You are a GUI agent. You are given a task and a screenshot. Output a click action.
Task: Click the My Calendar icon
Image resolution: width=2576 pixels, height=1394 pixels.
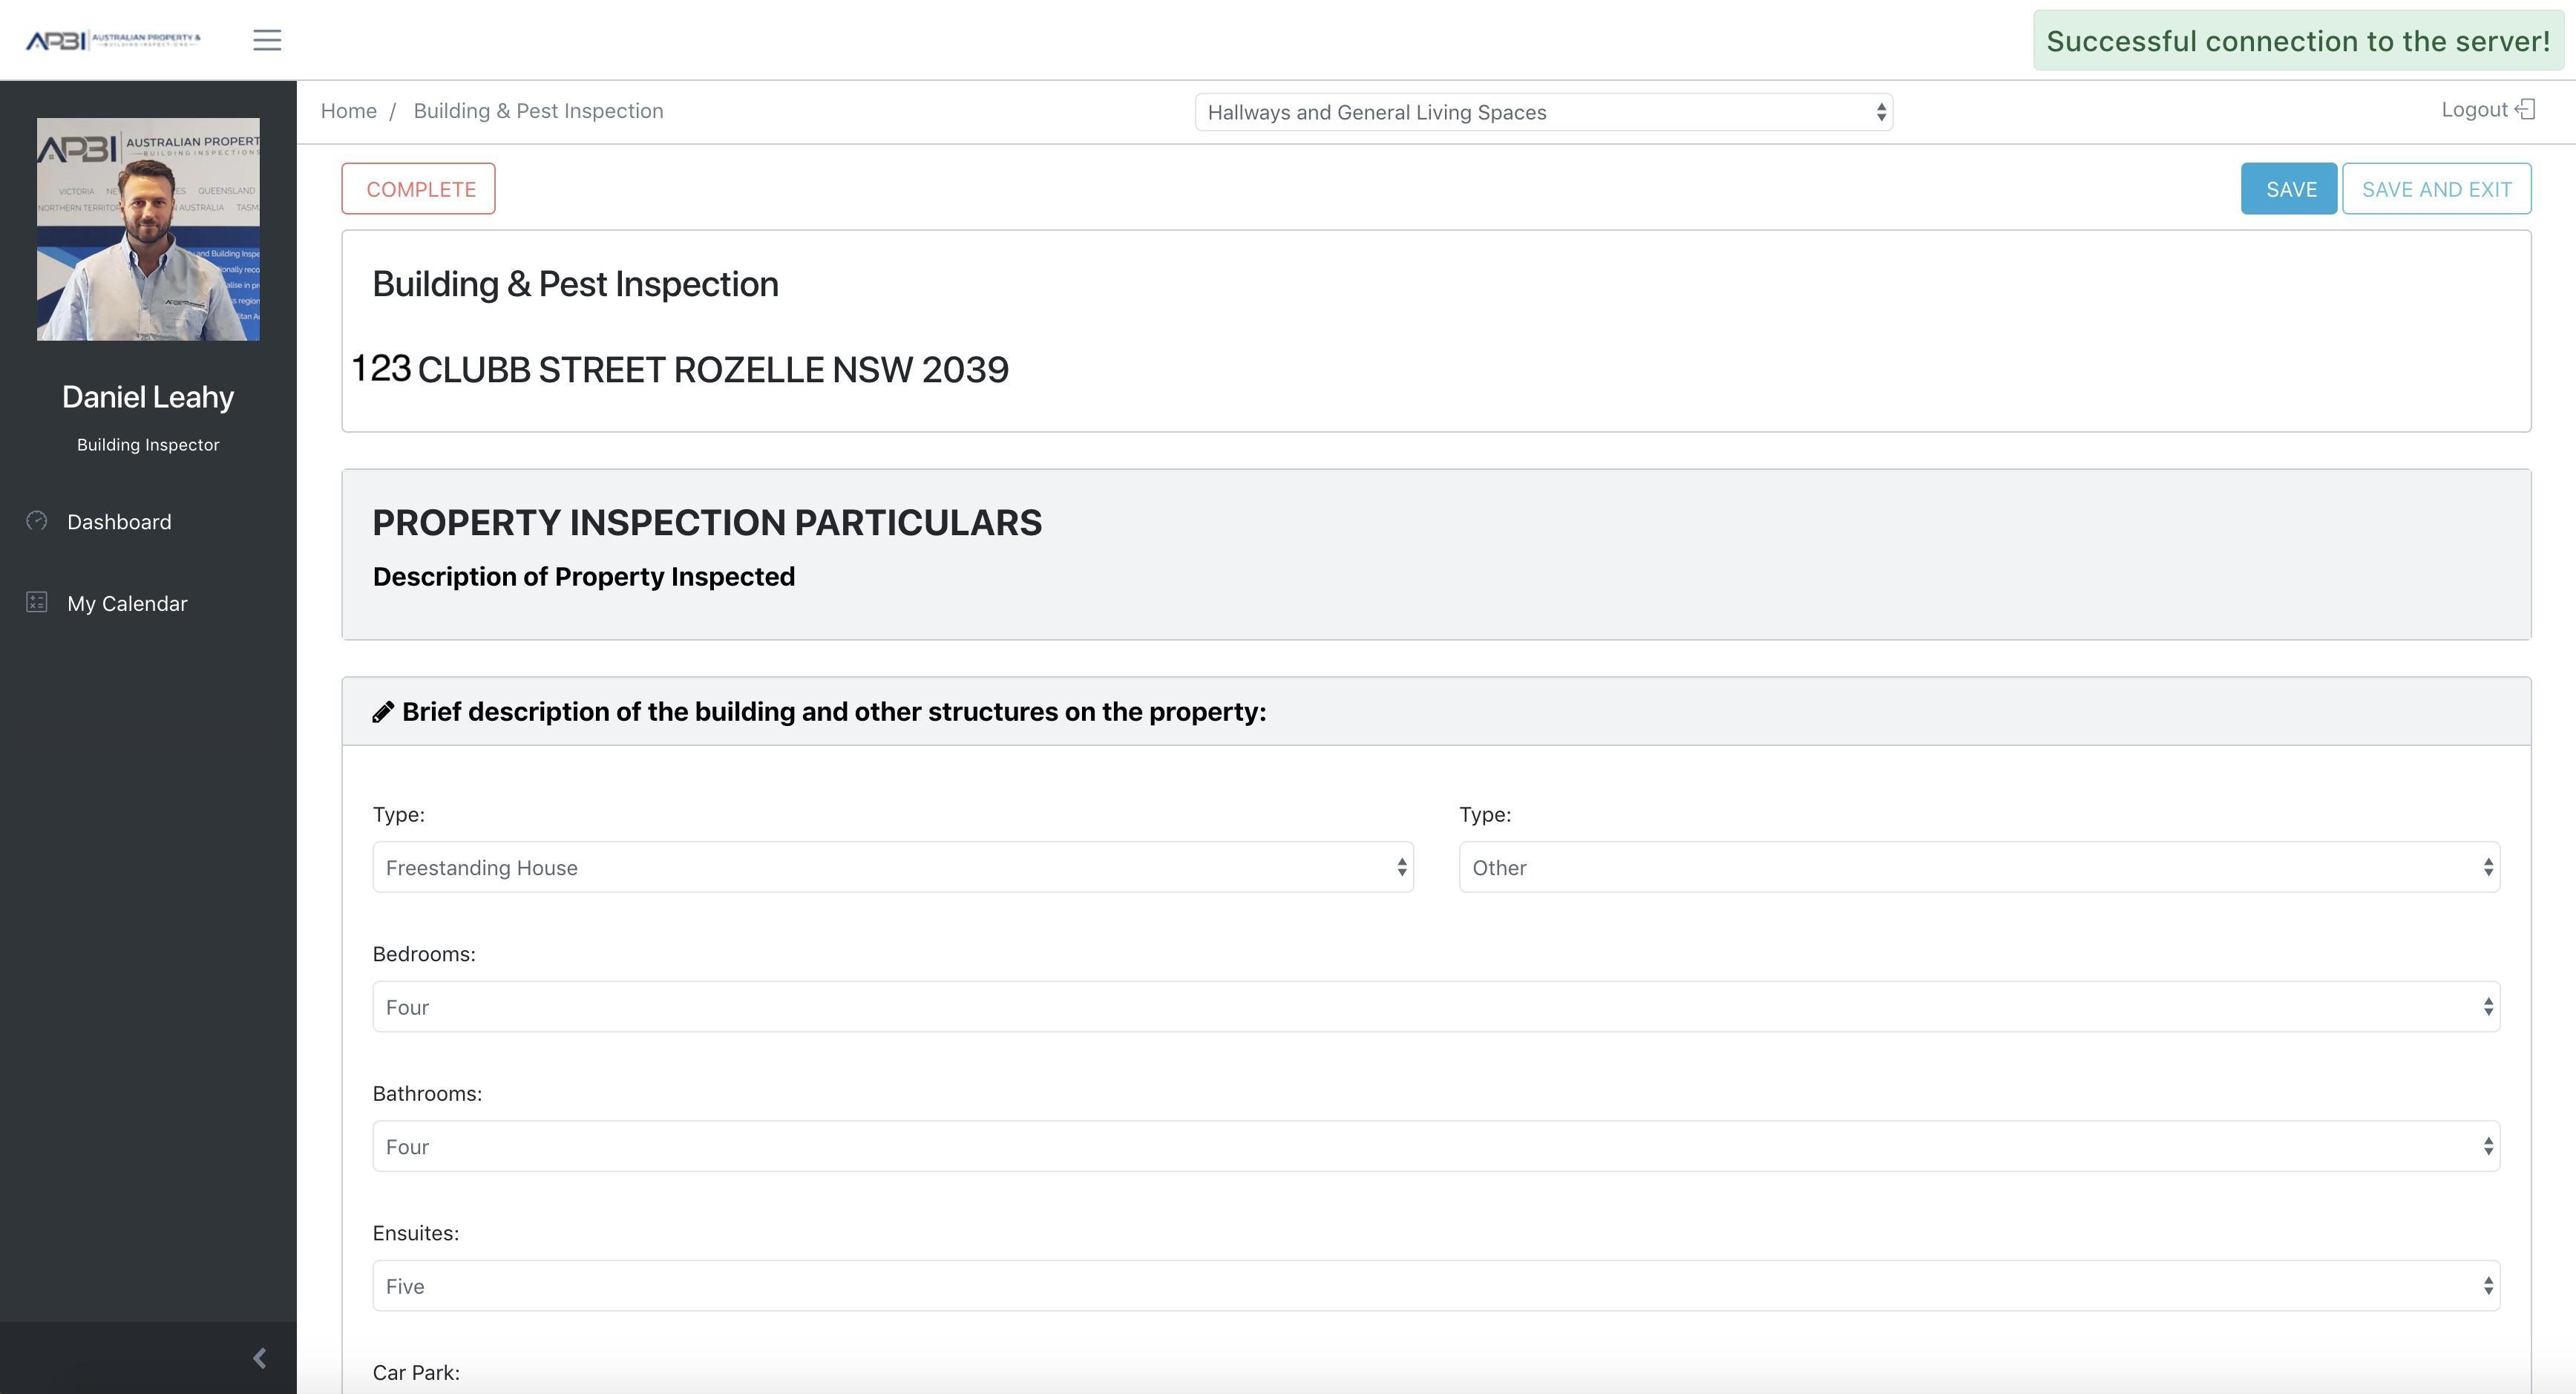pos(37,602)
